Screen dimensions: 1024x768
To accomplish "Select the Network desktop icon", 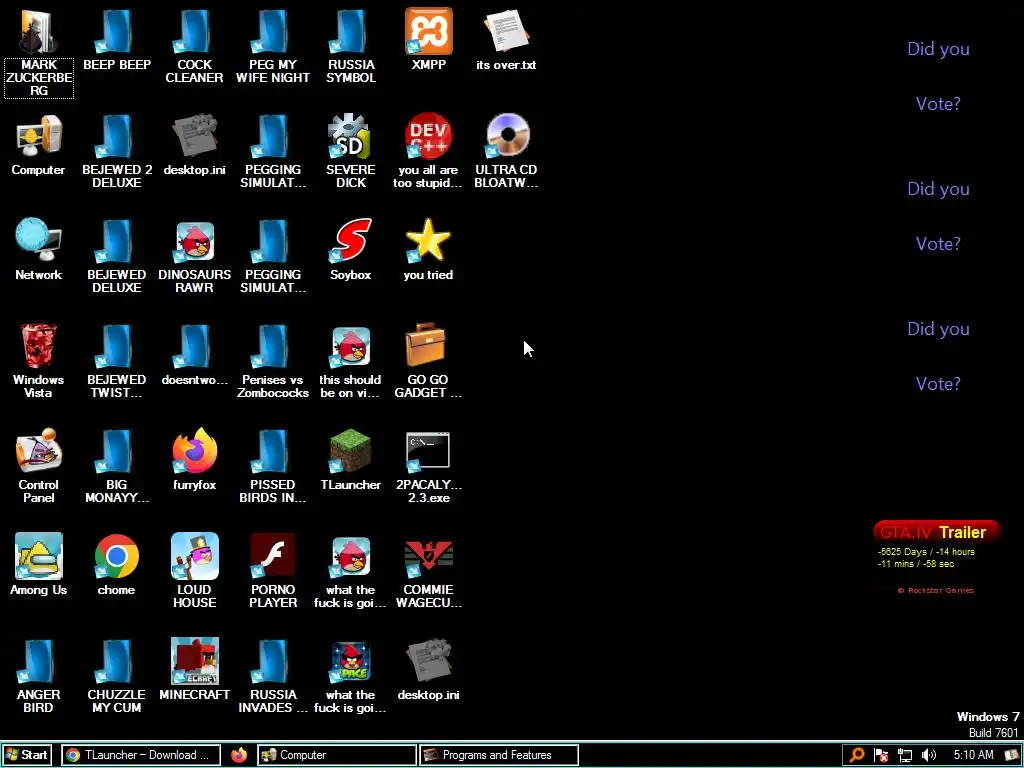I will click(x=39, y=242).
